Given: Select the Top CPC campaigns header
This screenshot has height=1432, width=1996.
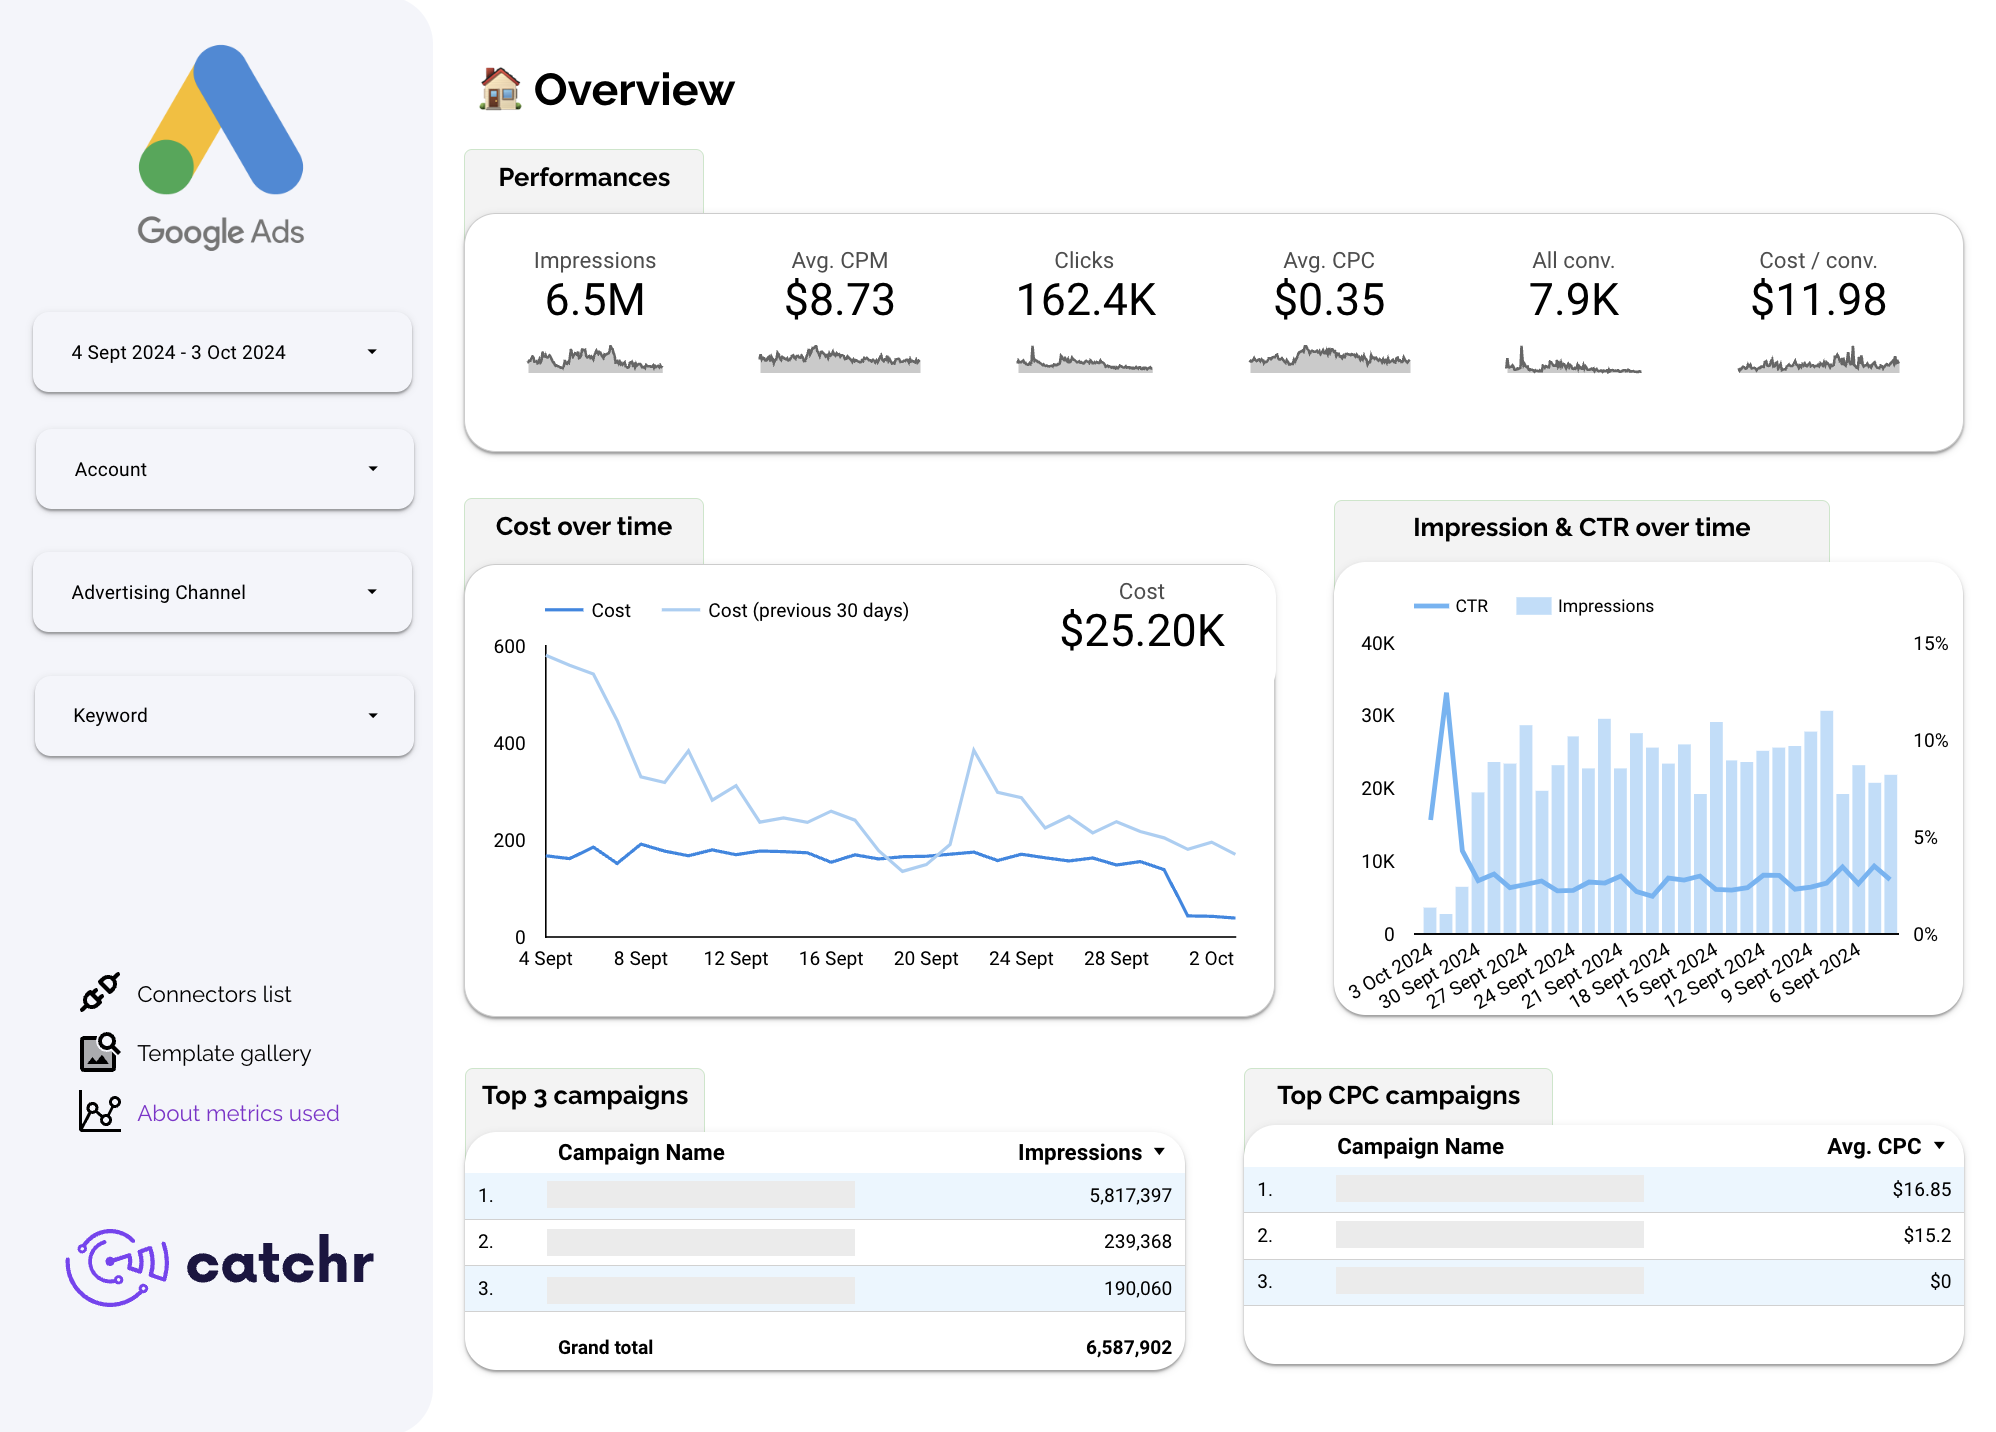Looking at the screenshot, I should [x=1397, y=1095].
